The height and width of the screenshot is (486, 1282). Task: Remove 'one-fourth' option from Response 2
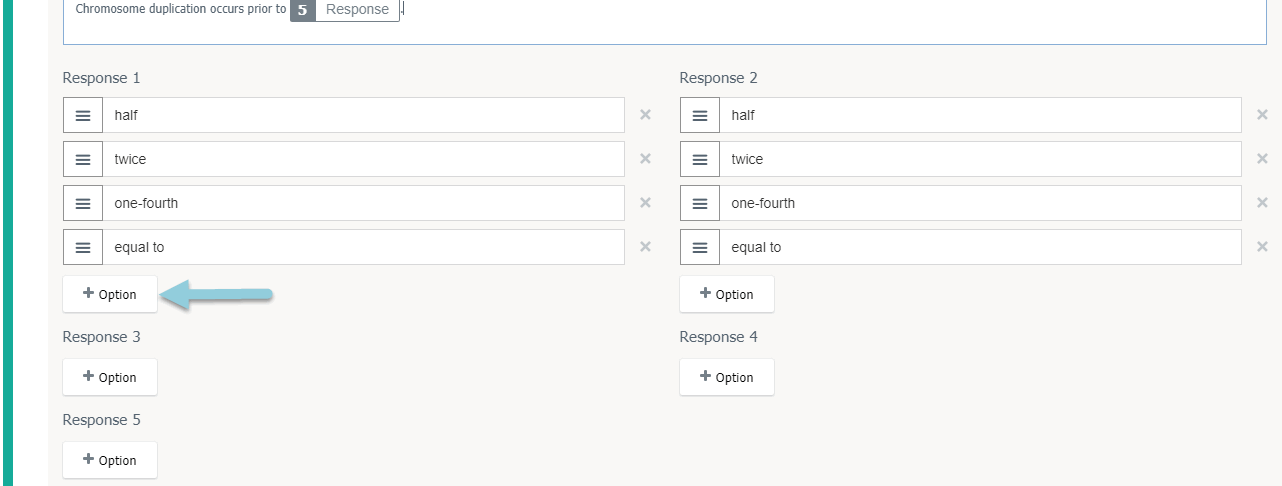[x=1262, y=203]
